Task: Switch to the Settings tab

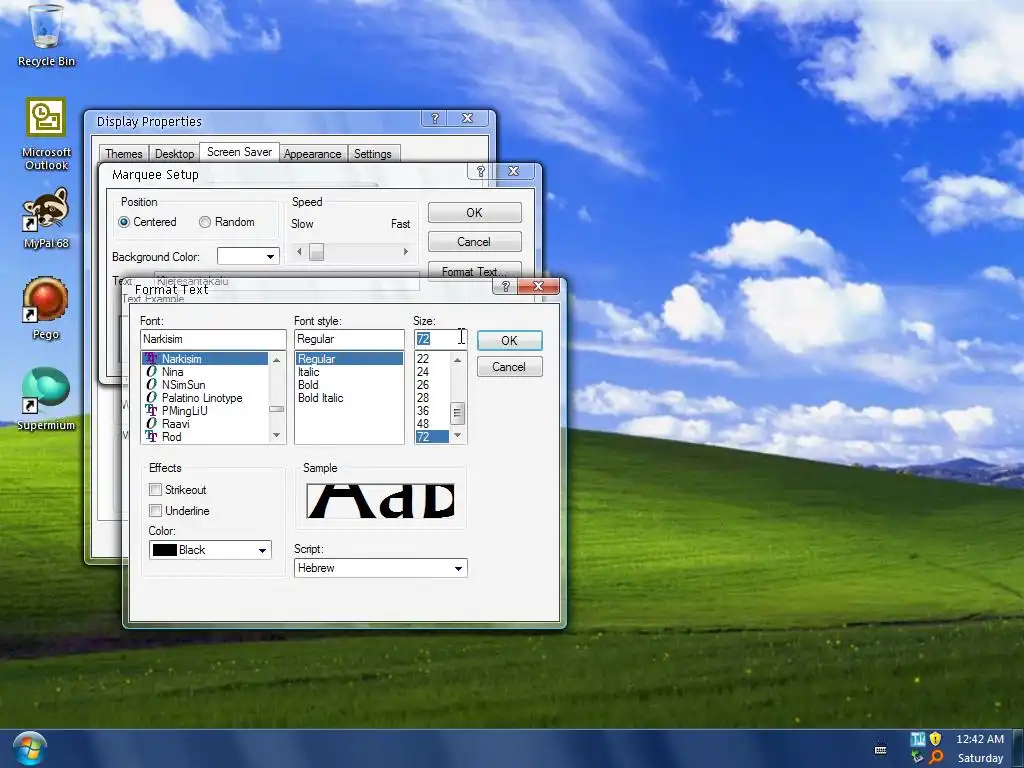Action: 373,154
